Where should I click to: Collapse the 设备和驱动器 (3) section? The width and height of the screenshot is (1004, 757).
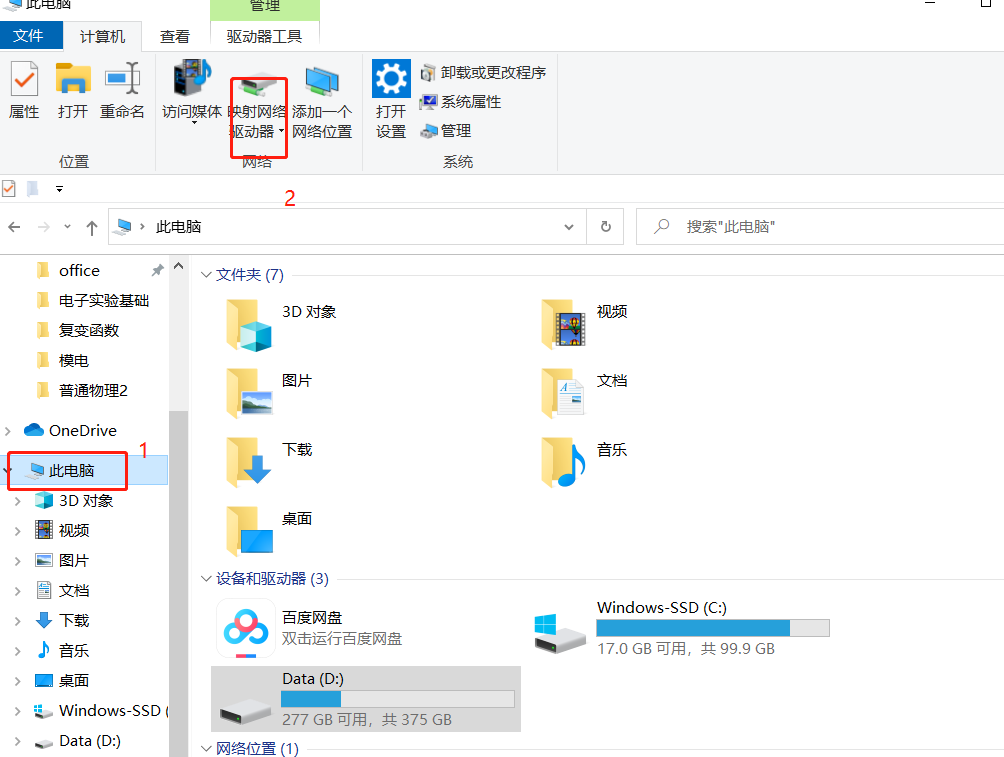tap(205, 579)
